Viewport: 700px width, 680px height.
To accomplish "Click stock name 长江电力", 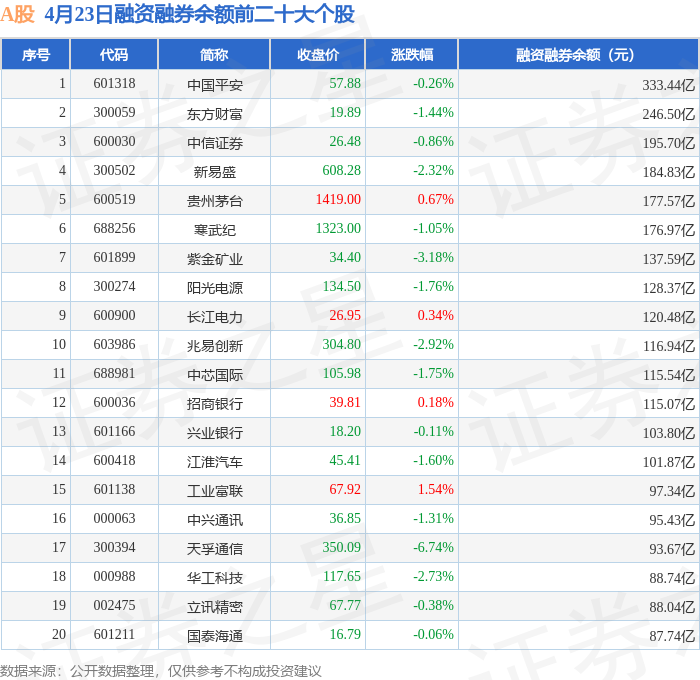I will [215, 317].
